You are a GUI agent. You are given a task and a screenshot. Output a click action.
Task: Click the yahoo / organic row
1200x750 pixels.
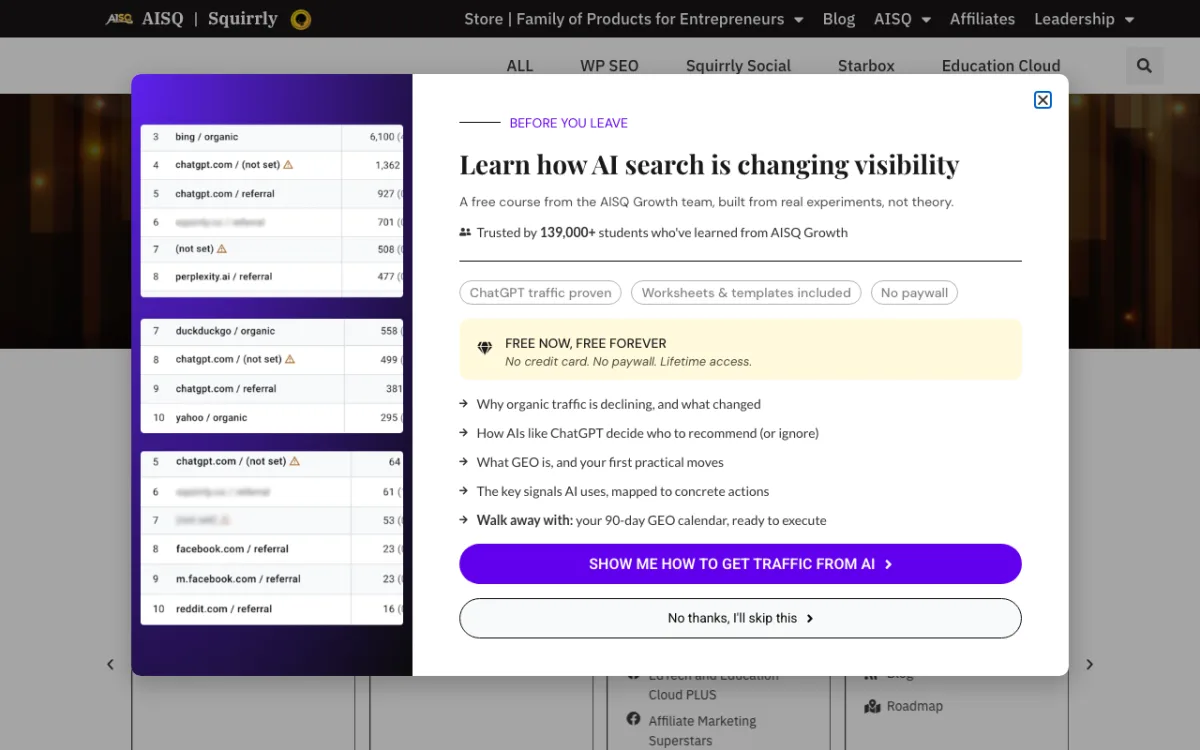[x=272, y=418]
